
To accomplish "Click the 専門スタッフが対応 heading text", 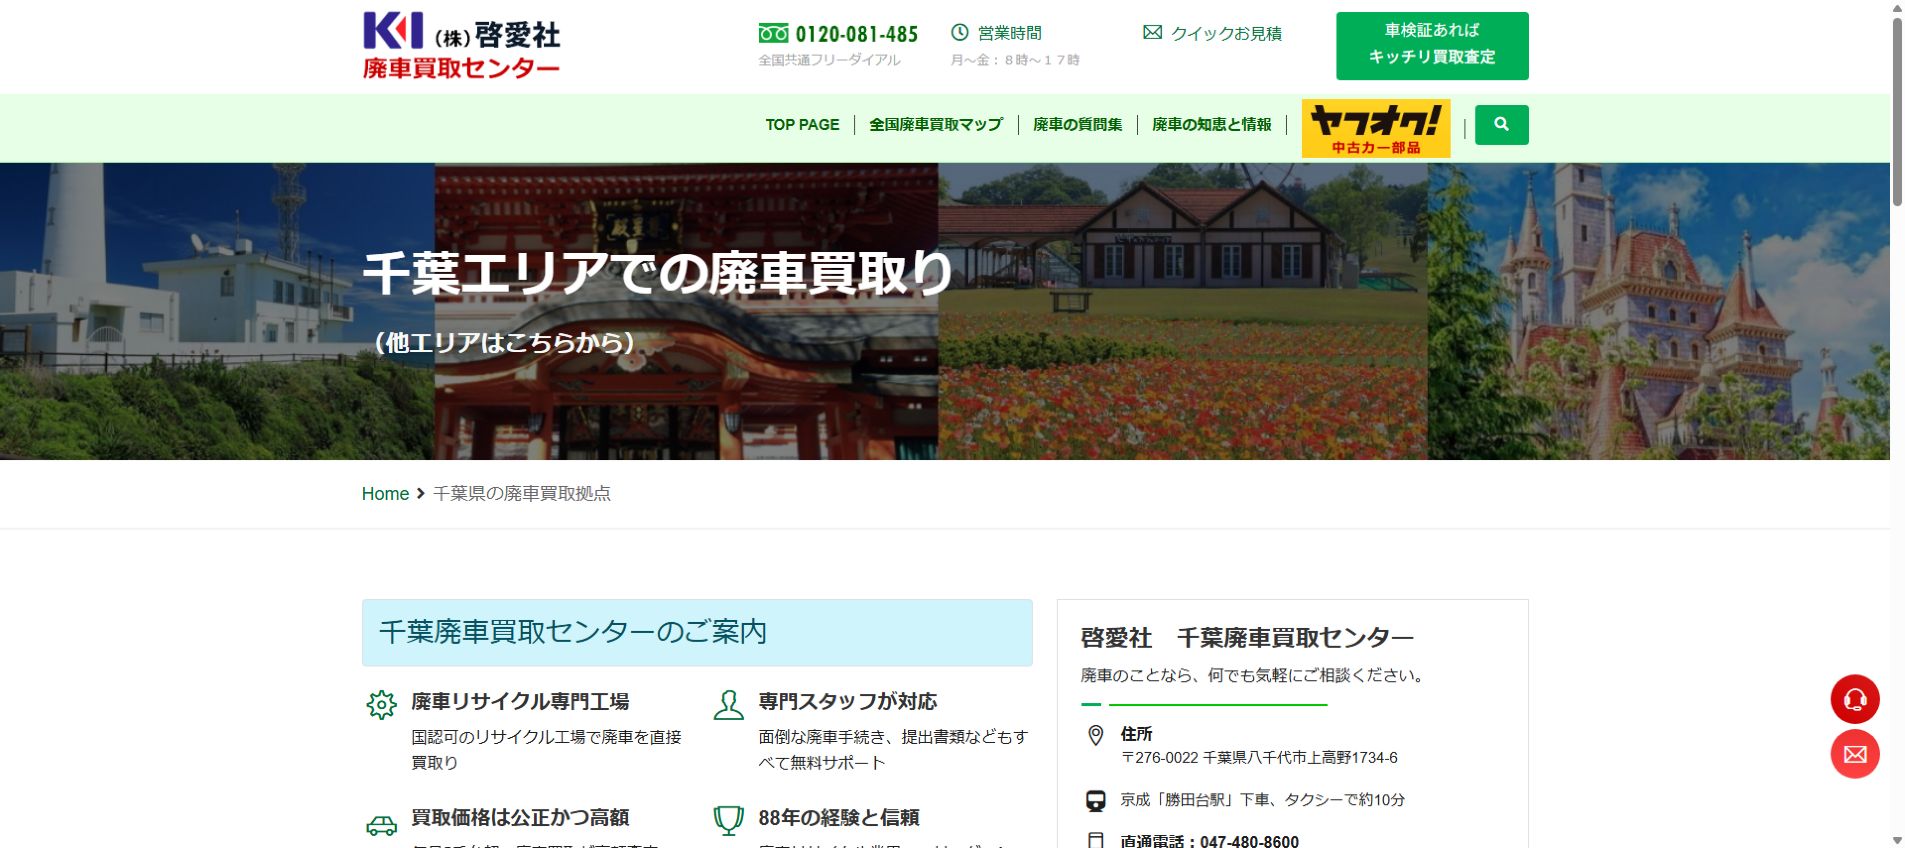I will click(848, 701).
